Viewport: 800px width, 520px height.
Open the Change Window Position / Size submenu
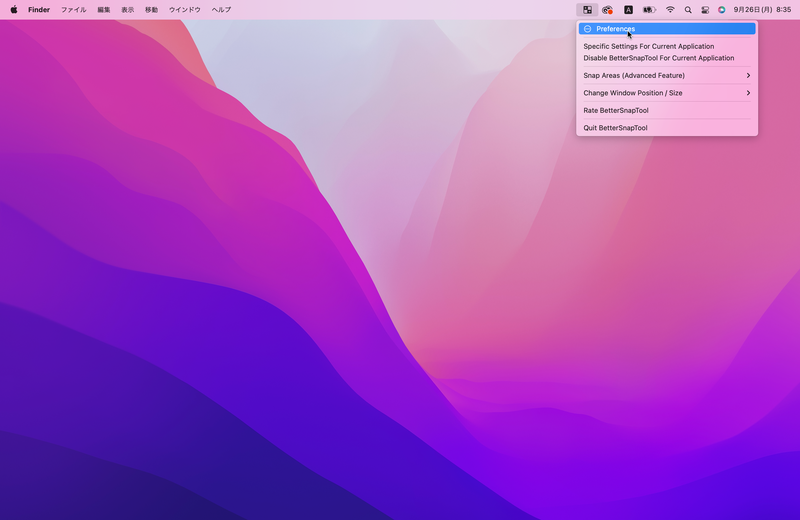pyautogui.click(x=667, y=93)
